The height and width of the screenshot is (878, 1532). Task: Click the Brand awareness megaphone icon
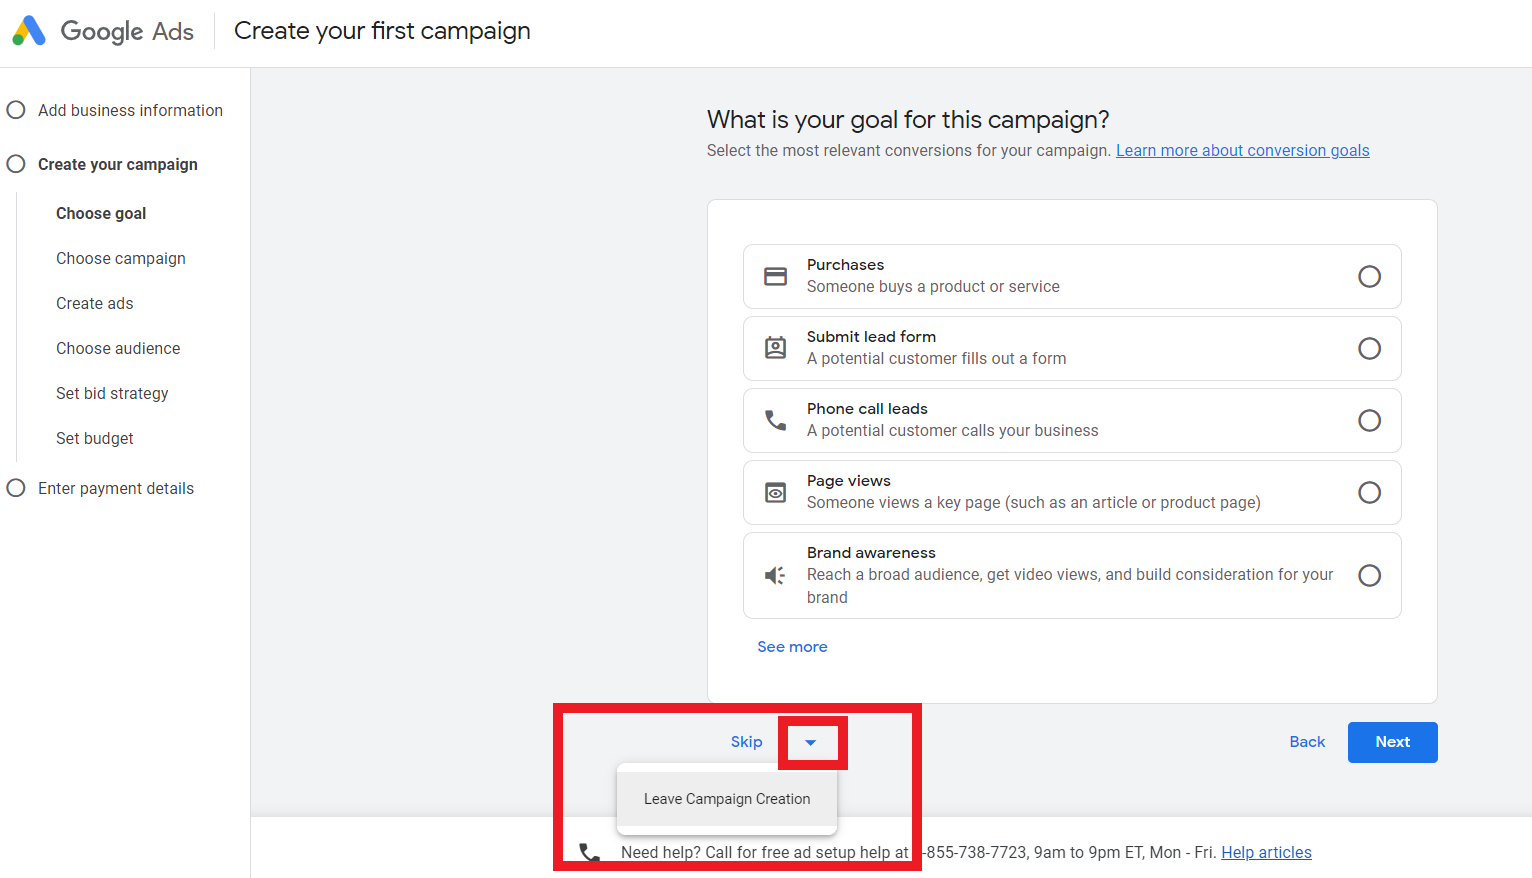click(x=775, y=575)
